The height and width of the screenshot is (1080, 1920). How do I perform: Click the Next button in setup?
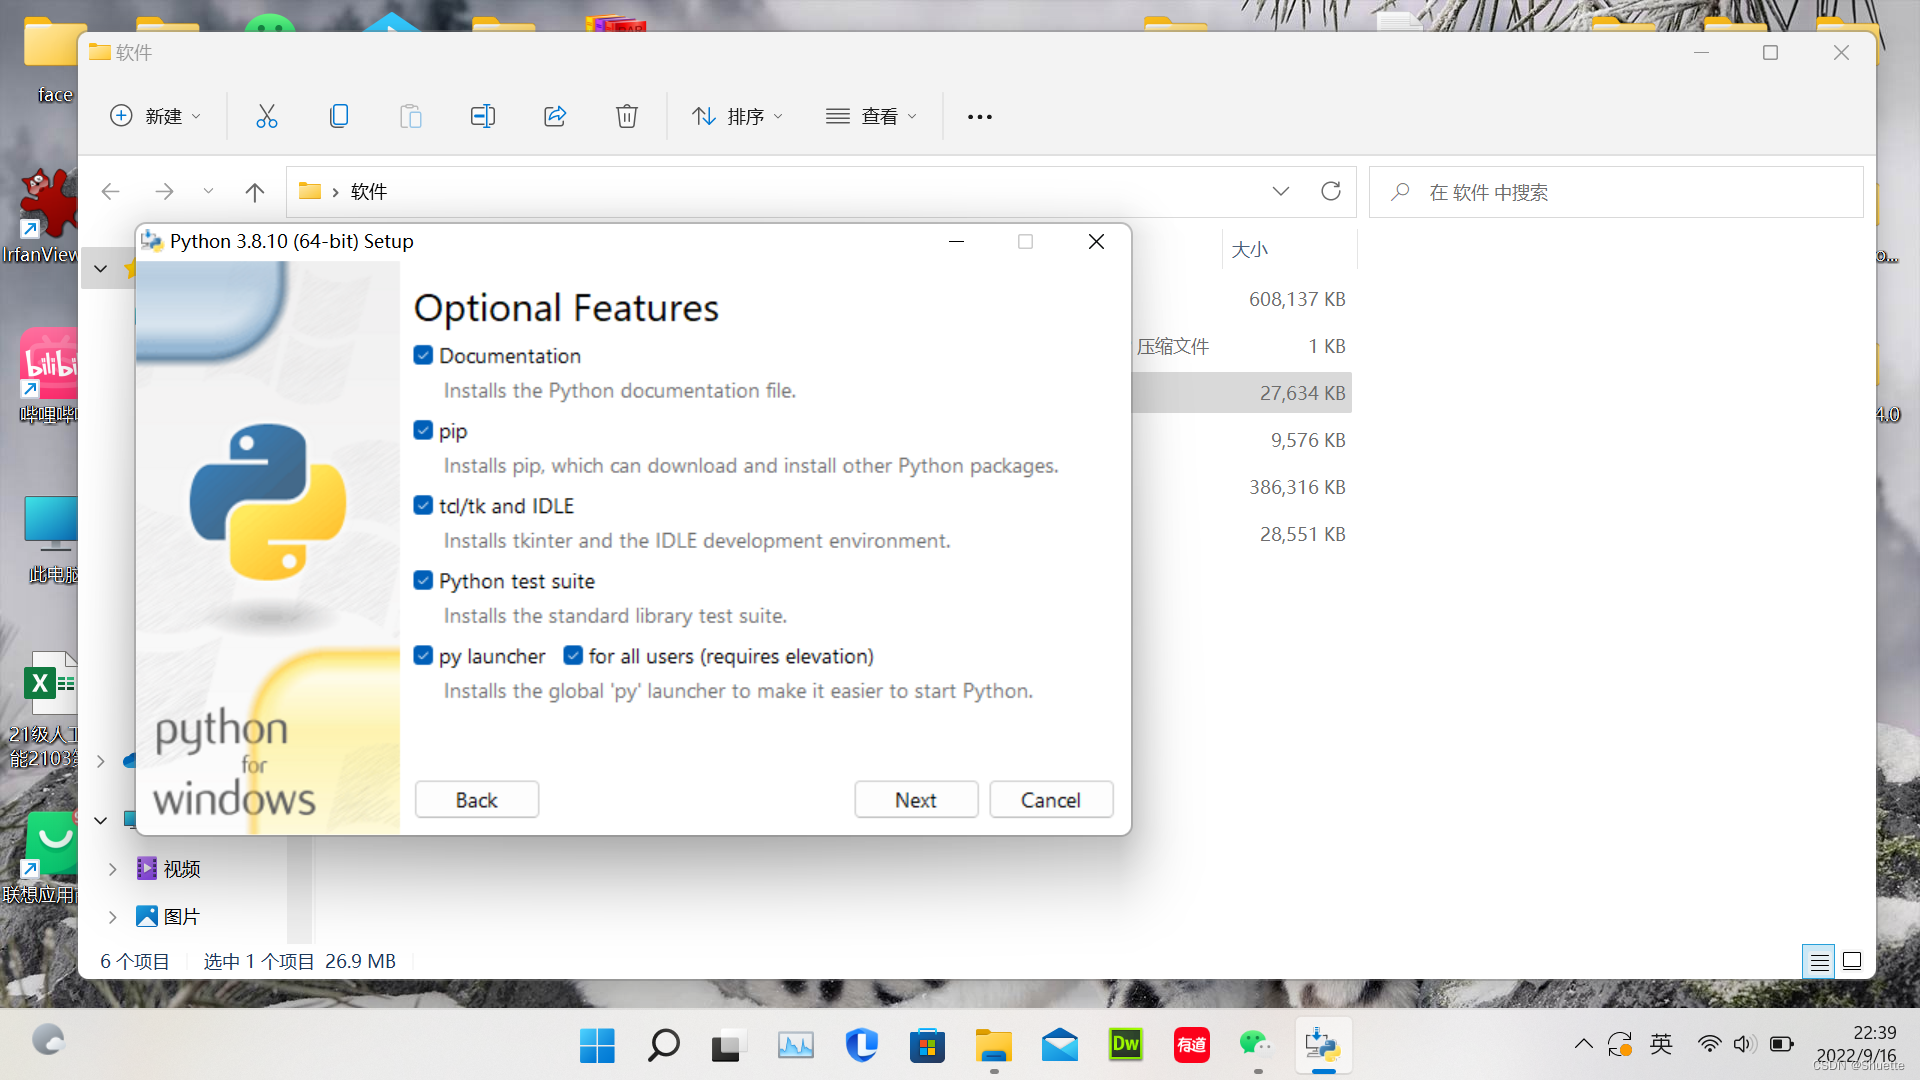point(915,800)
